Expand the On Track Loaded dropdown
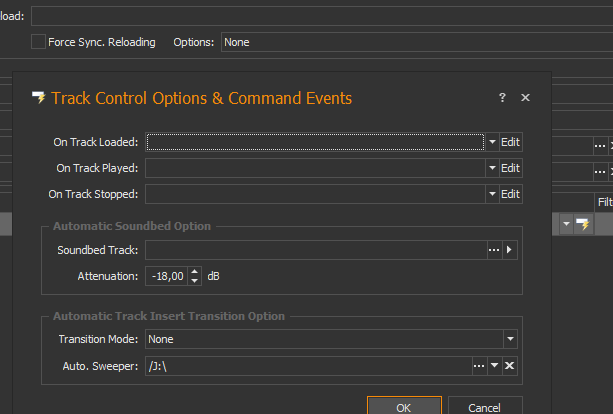This screenshot has width=613, height=414. pos(492,142)
